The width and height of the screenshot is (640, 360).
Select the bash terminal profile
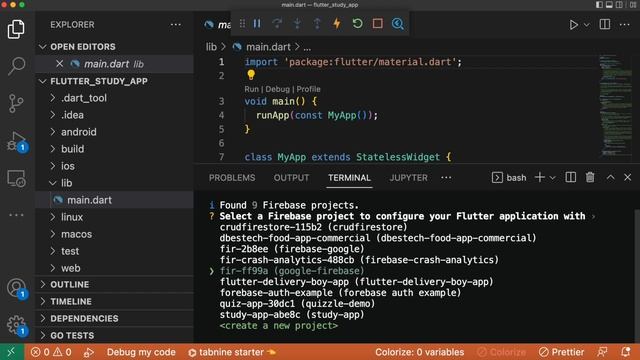click(x=509, y=178)
